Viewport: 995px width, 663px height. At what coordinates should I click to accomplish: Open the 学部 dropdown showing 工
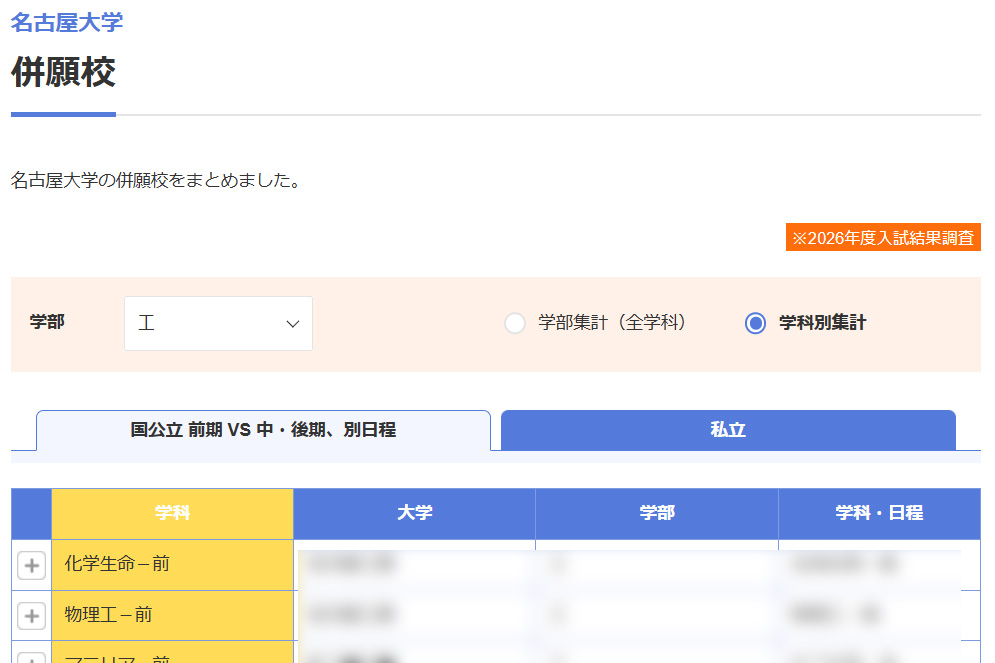coord(218,323)
